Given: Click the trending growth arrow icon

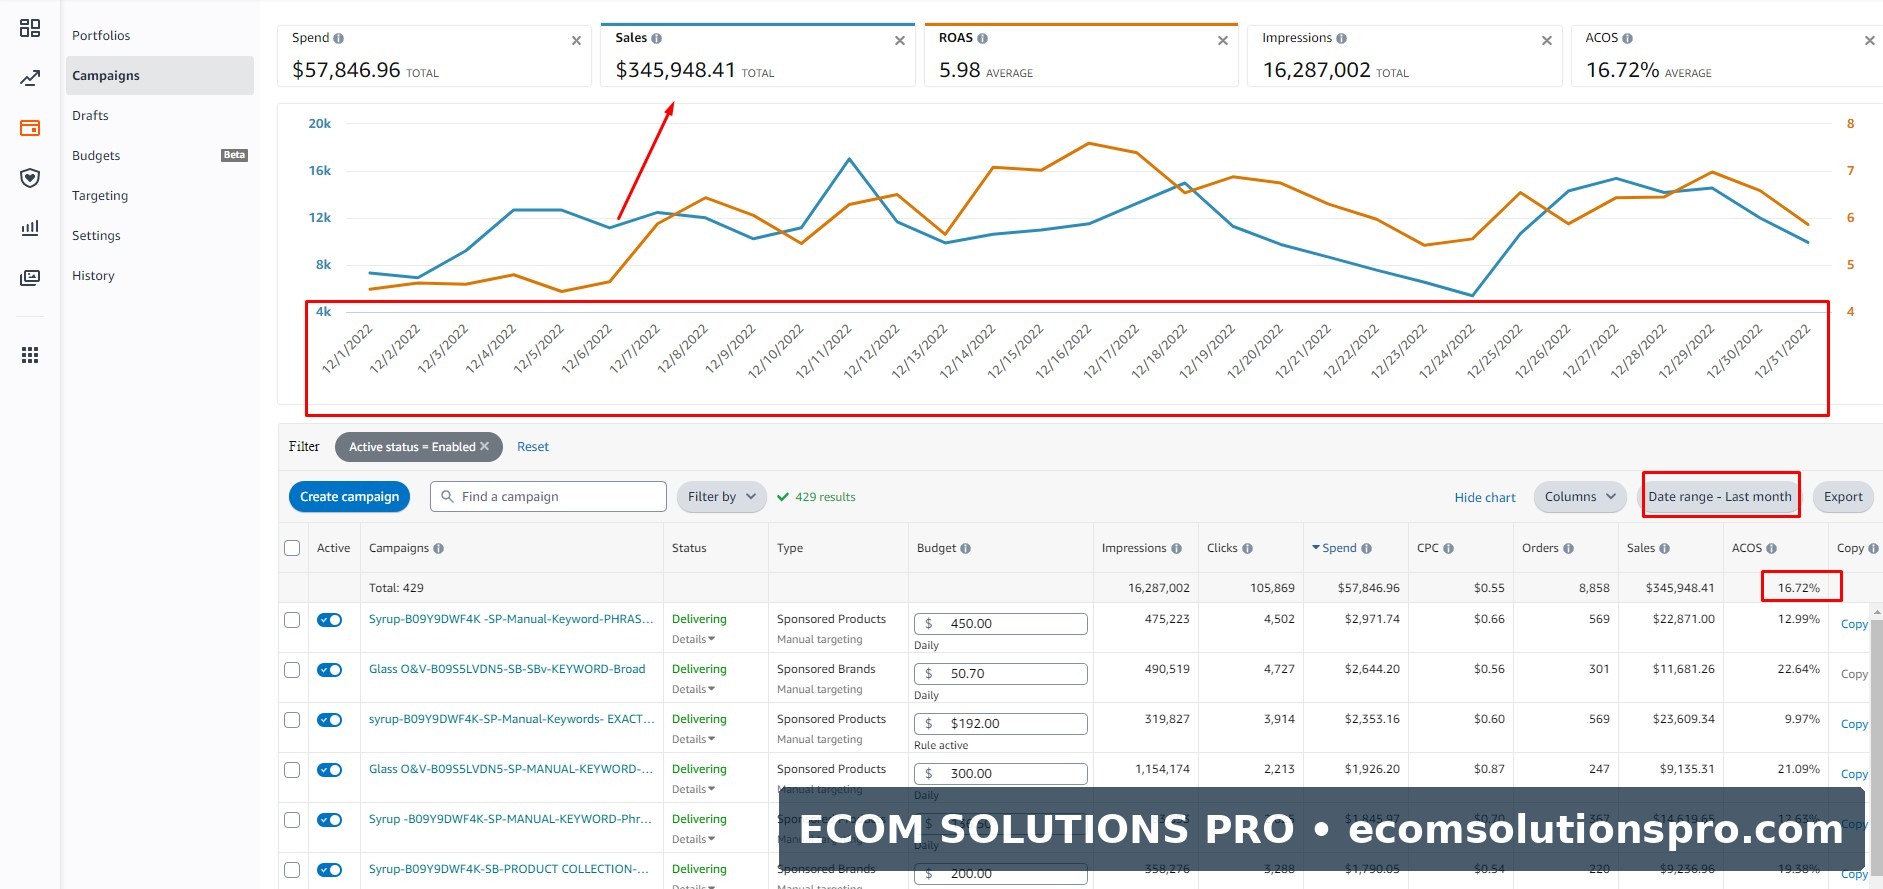Looking at the screenshot, I should tap(30, 78).
